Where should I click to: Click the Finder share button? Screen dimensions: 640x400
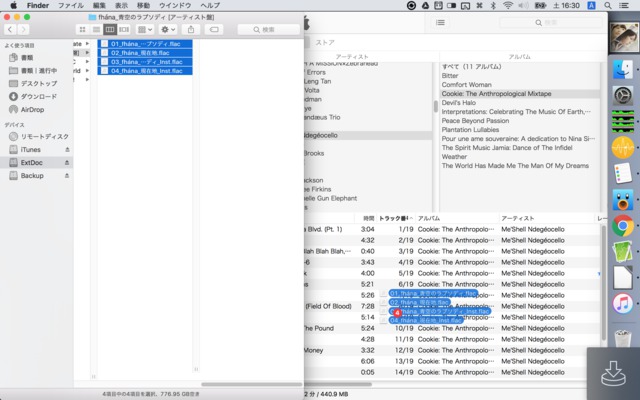[x=190, y=30]
